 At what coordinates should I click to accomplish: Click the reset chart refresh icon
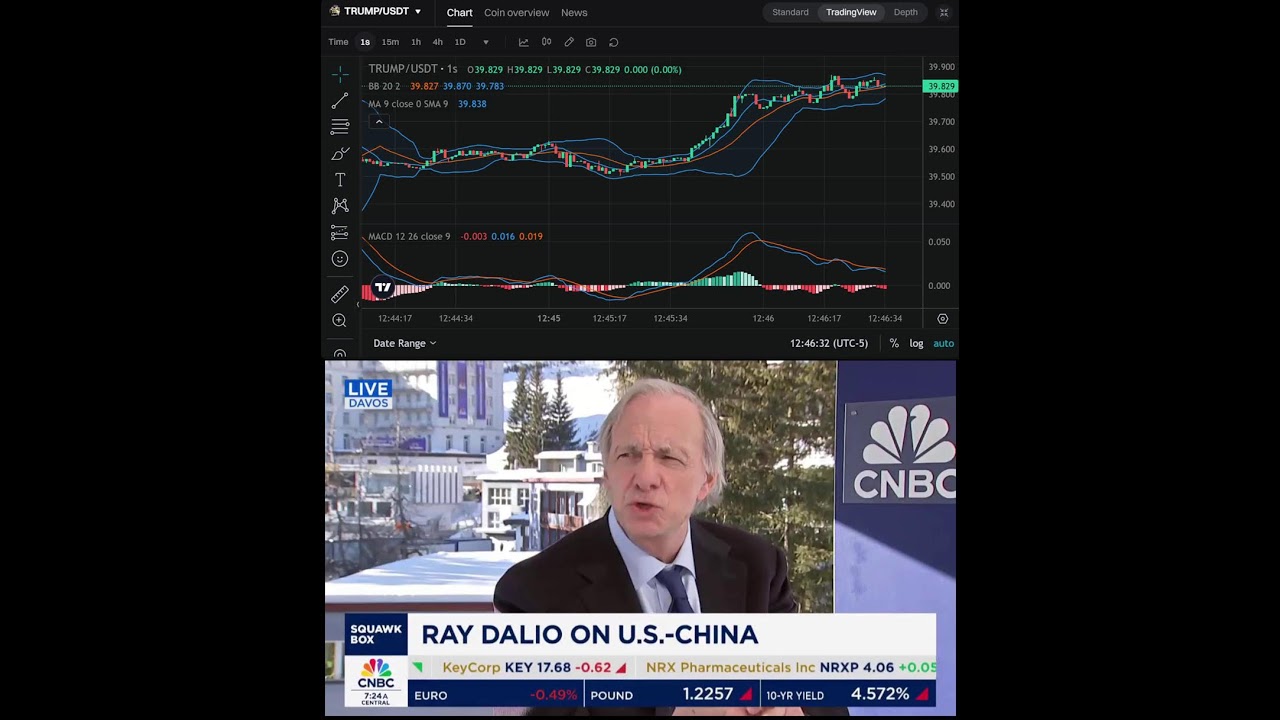(x=614, y=42)
